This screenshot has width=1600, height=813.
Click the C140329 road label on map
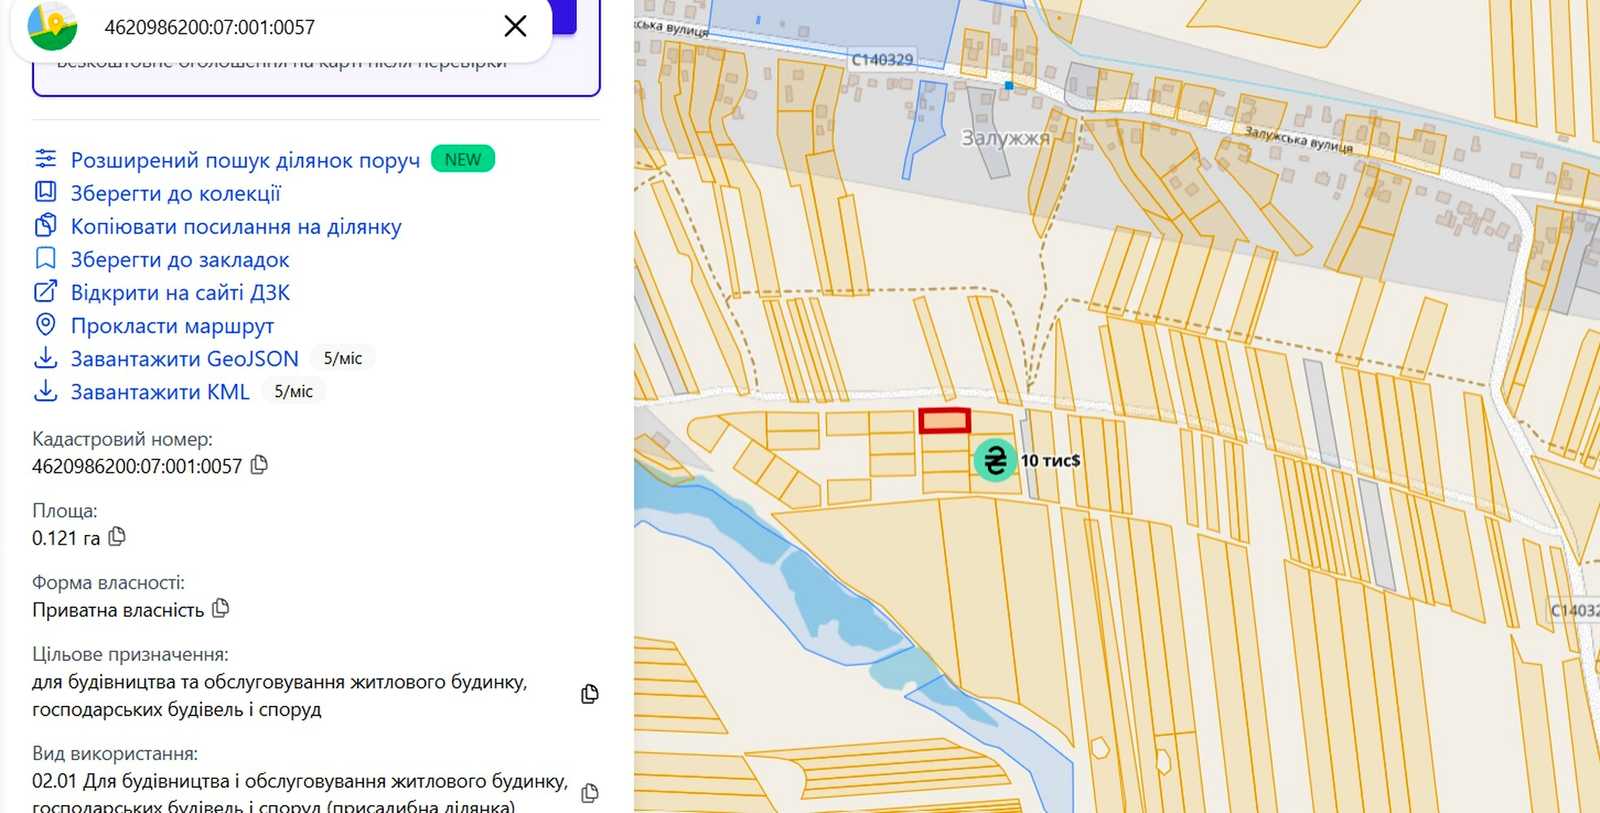point(882,60)
